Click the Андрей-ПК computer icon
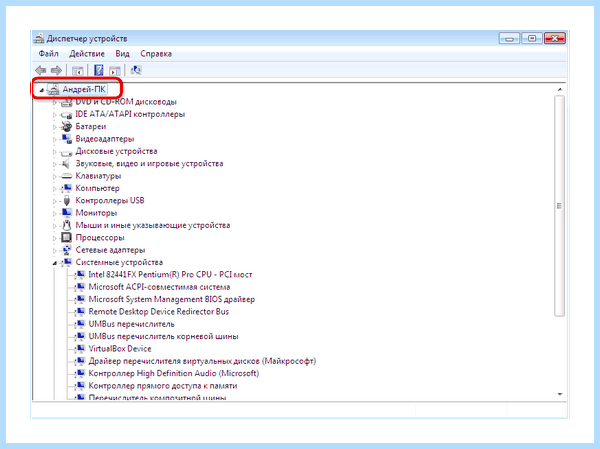The image size is (600, 449). pos(54,90)
